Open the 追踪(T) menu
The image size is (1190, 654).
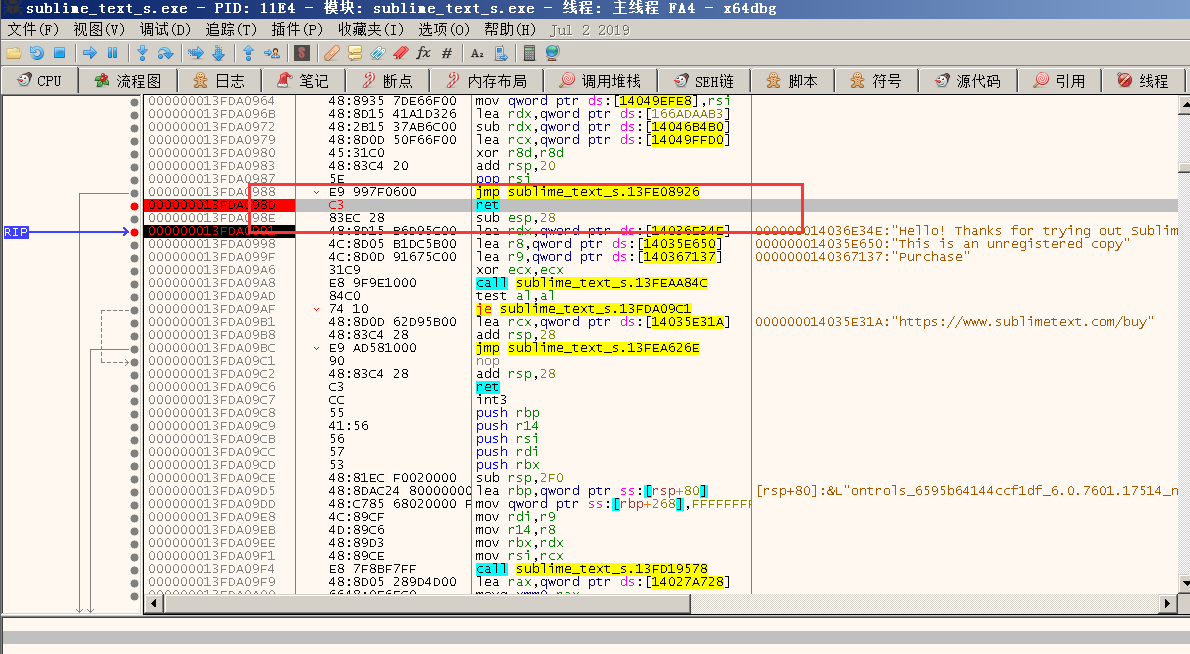(231, 30)
